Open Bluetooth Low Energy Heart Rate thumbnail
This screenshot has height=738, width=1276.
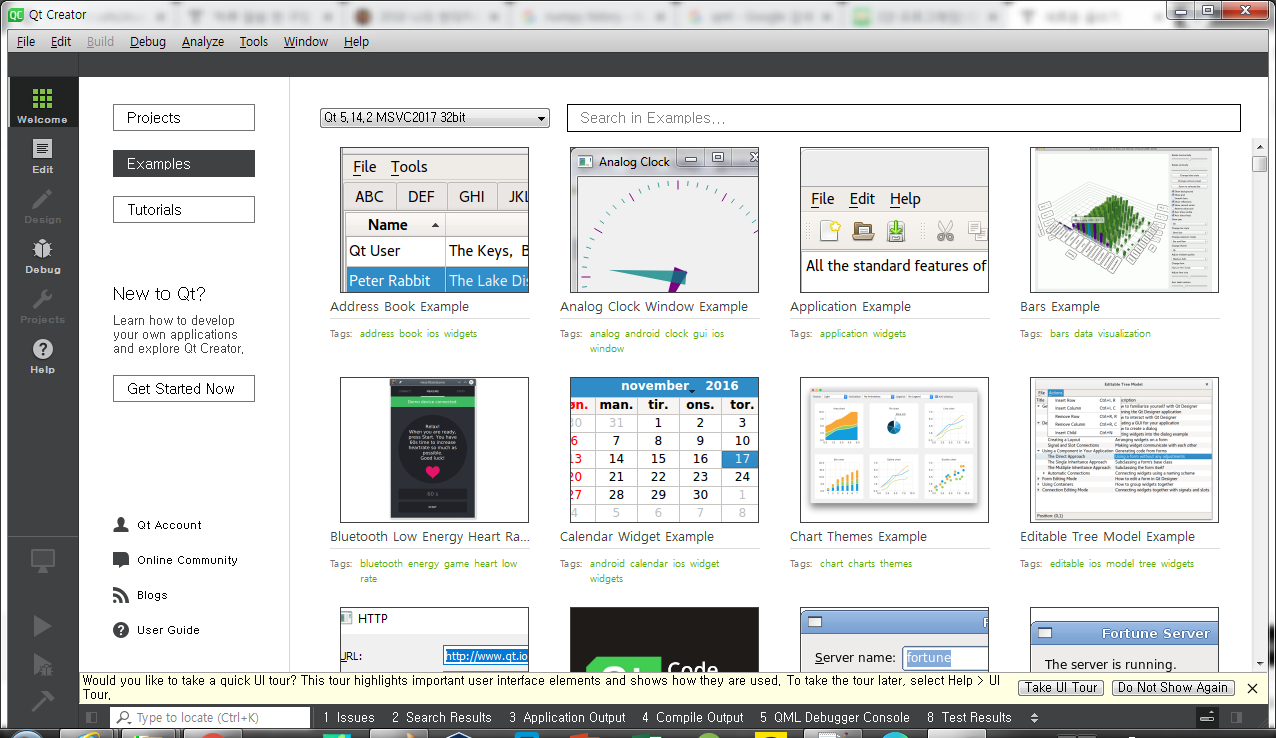coord(434,450)
